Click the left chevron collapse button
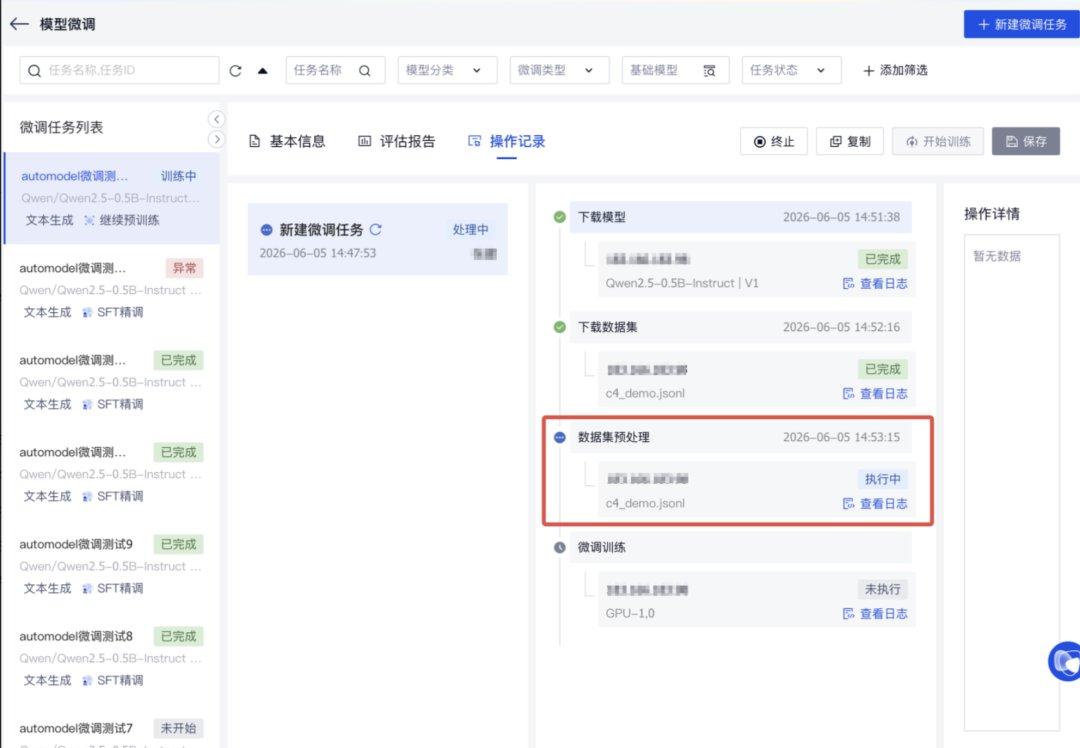The height and width of the screenshot is (748, 1080). point(216,119)
